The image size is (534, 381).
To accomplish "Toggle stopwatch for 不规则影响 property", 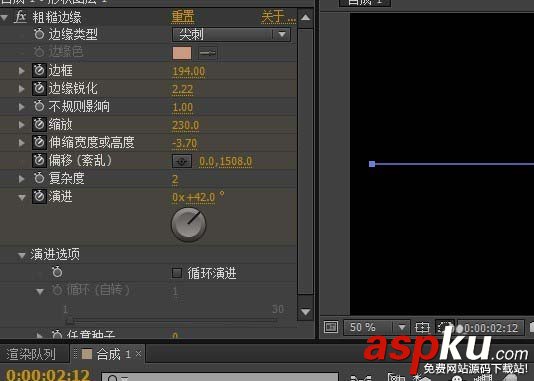I will 39,106.
